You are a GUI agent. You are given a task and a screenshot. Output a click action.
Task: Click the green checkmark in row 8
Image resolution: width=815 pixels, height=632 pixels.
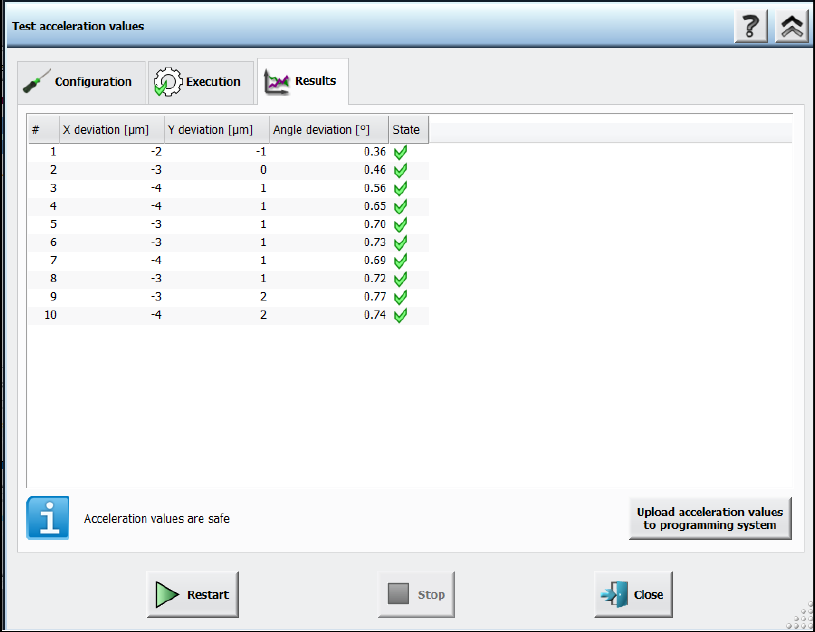click(x=400, y=279)
